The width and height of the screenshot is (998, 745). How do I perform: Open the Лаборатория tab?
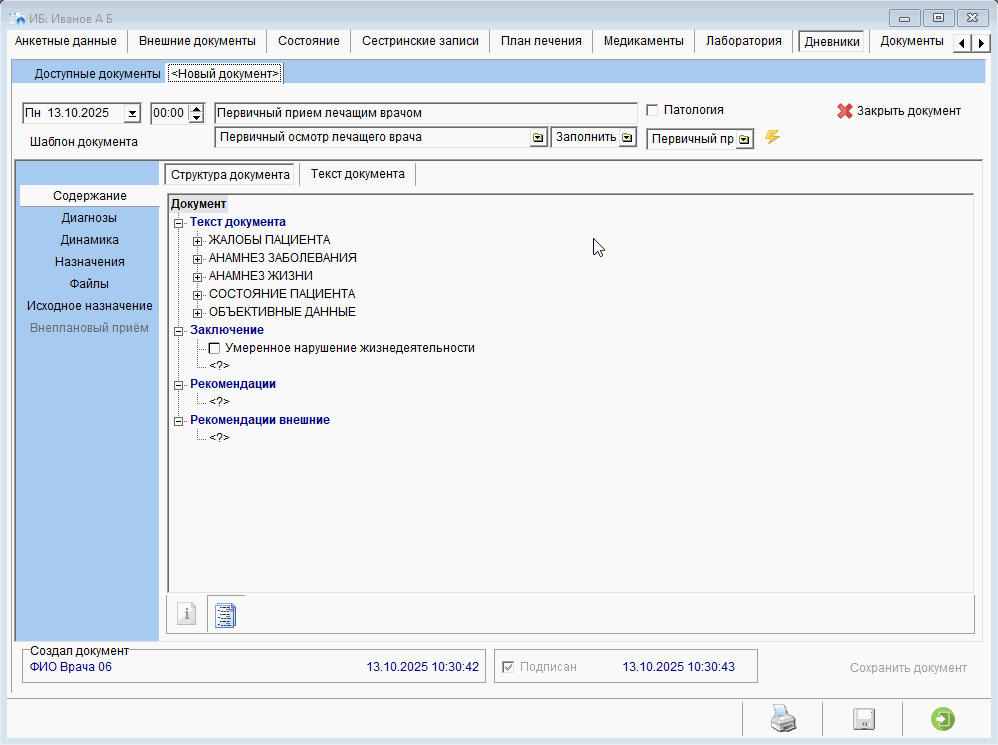click(x=743, y=41)
